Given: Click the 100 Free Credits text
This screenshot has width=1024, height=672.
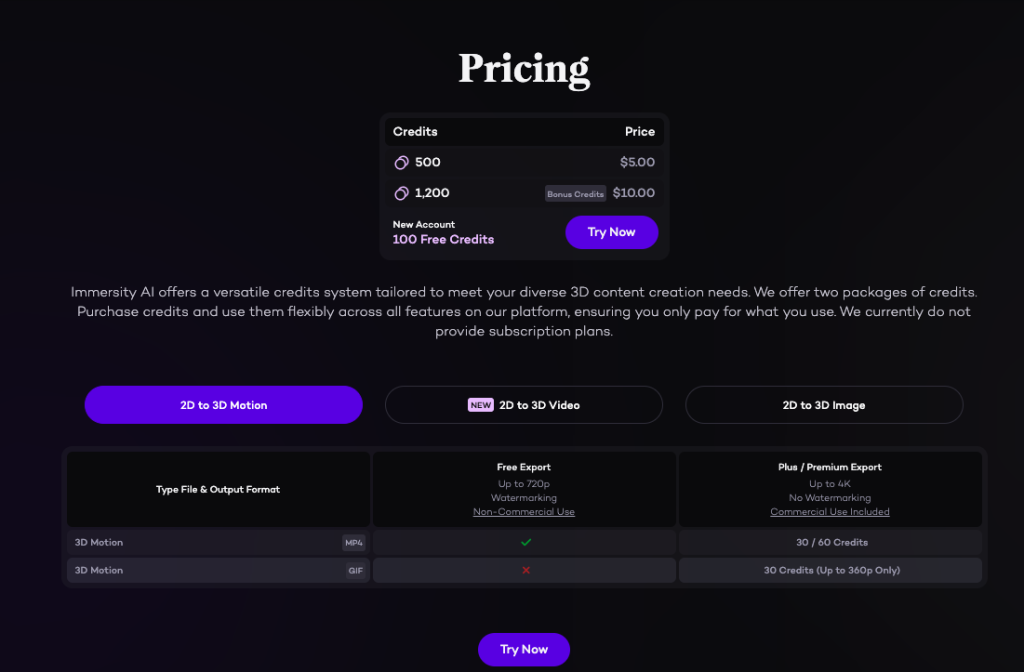Looking at the screenshot, I should coord(443,240).
